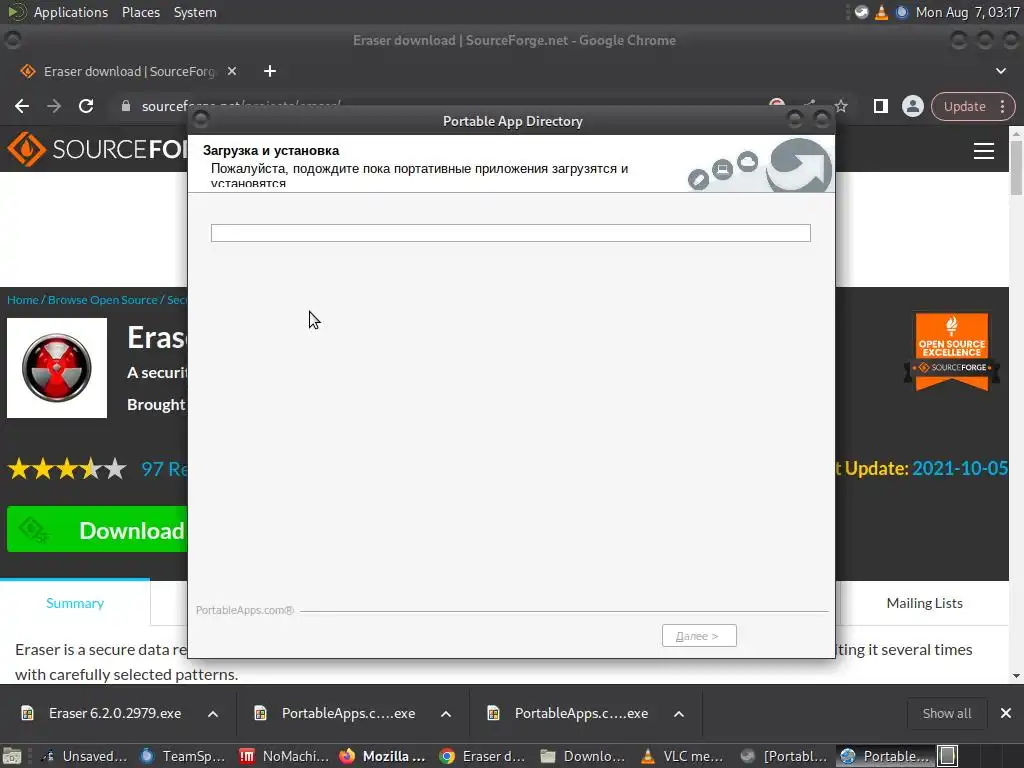This screenshot has width=1024, height=768.
Task: Switch to VLC media player taskbar entry
Action: (682, 756)
